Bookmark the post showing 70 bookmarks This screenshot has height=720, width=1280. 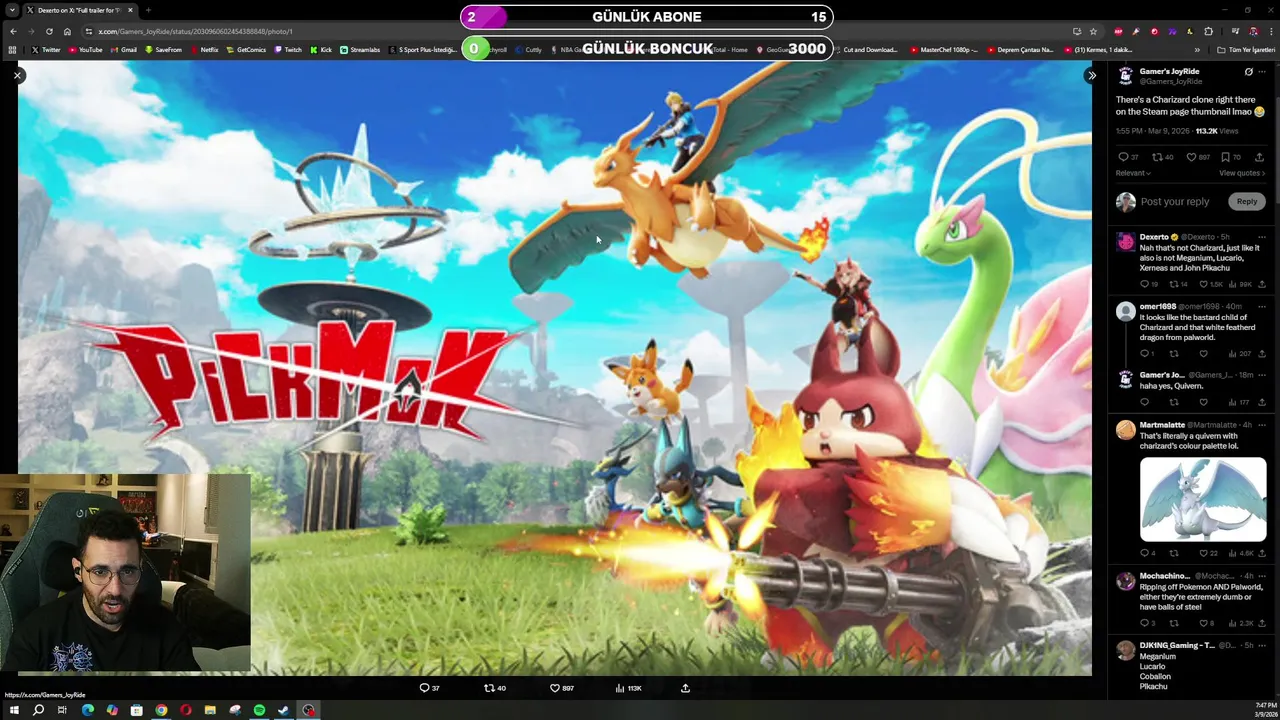click(1231, 157)
